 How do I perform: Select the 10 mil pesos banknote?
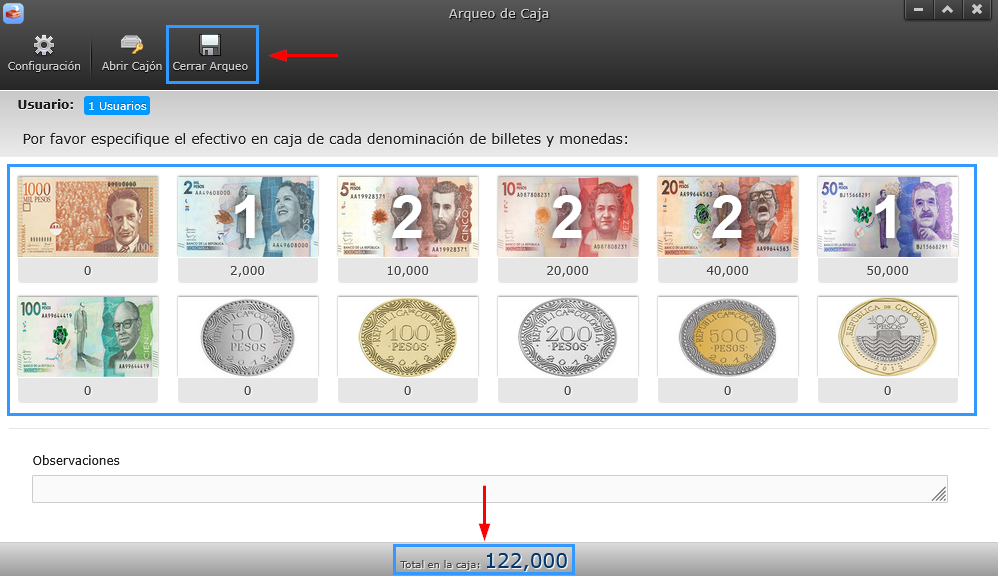click(568, 216)
